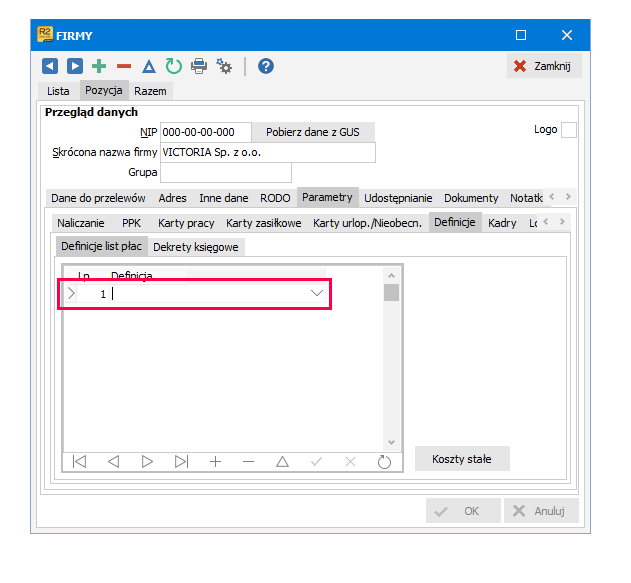Edit row with grid navigator triangle
This screenshot has width=631, height=583.
pos(283,461)
